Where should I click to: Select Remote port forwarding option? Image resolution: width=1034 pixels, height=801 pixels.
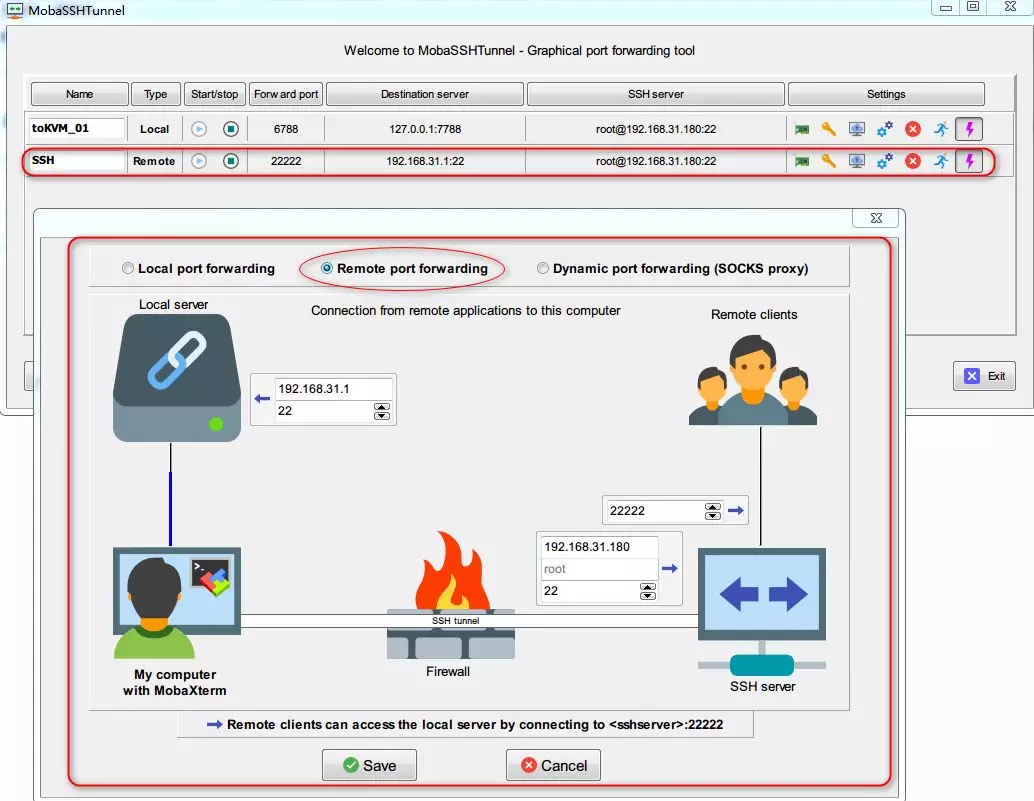point(404,268)
